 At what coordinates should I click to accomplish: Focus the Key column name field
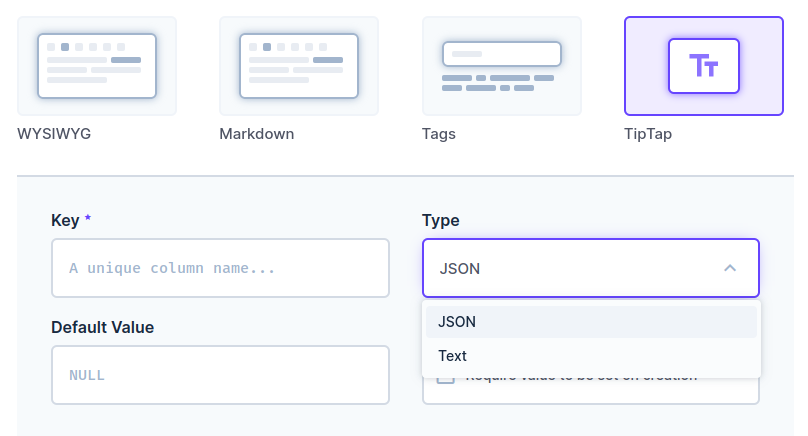(220, 268)
